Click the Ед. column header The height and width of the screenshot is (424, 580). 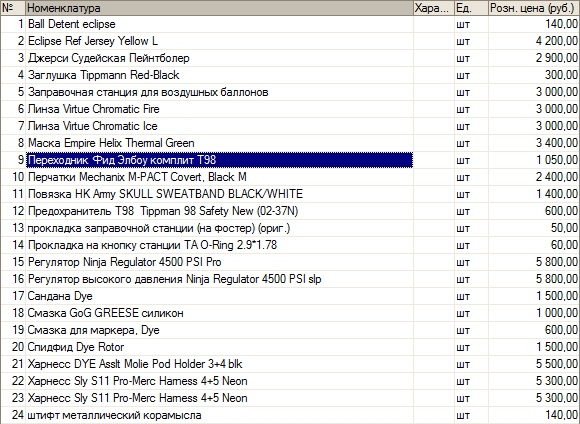pyautogui.click(x=471, y=8)
